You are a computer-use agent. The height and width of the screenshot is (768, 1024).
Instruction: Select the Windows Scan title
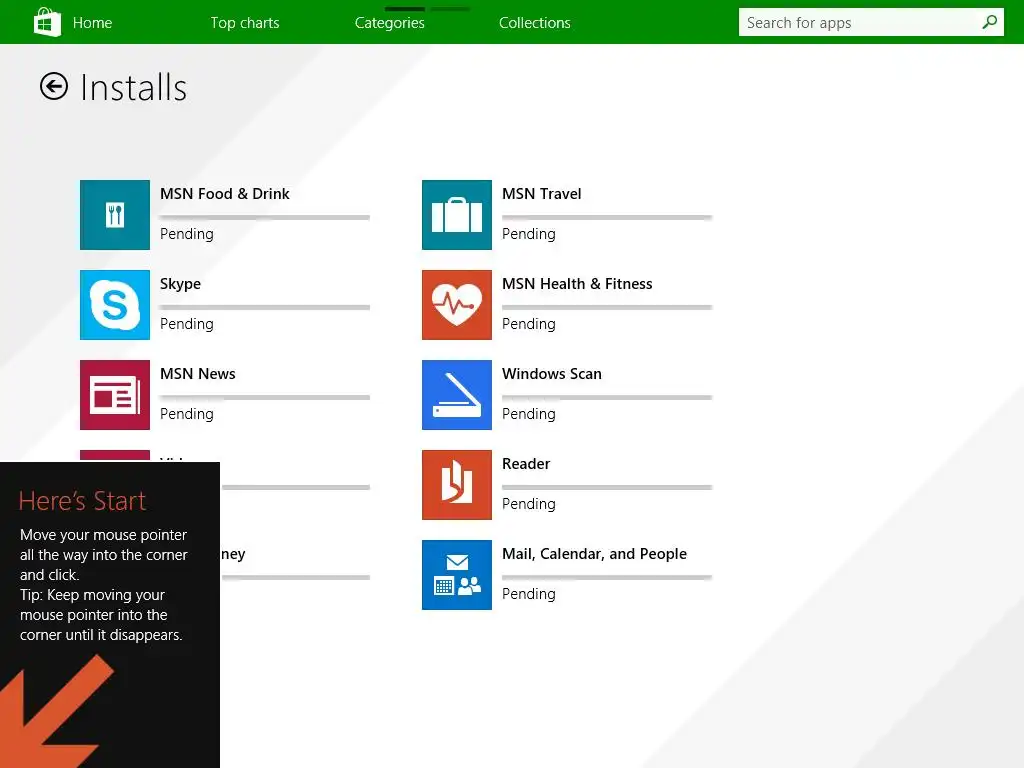pos(551,374)
